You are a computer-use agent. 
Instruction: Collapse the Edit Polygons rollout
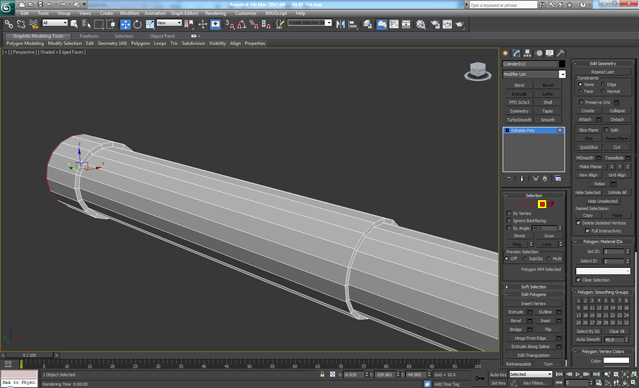pyautogui.click(x=533, y=295)
